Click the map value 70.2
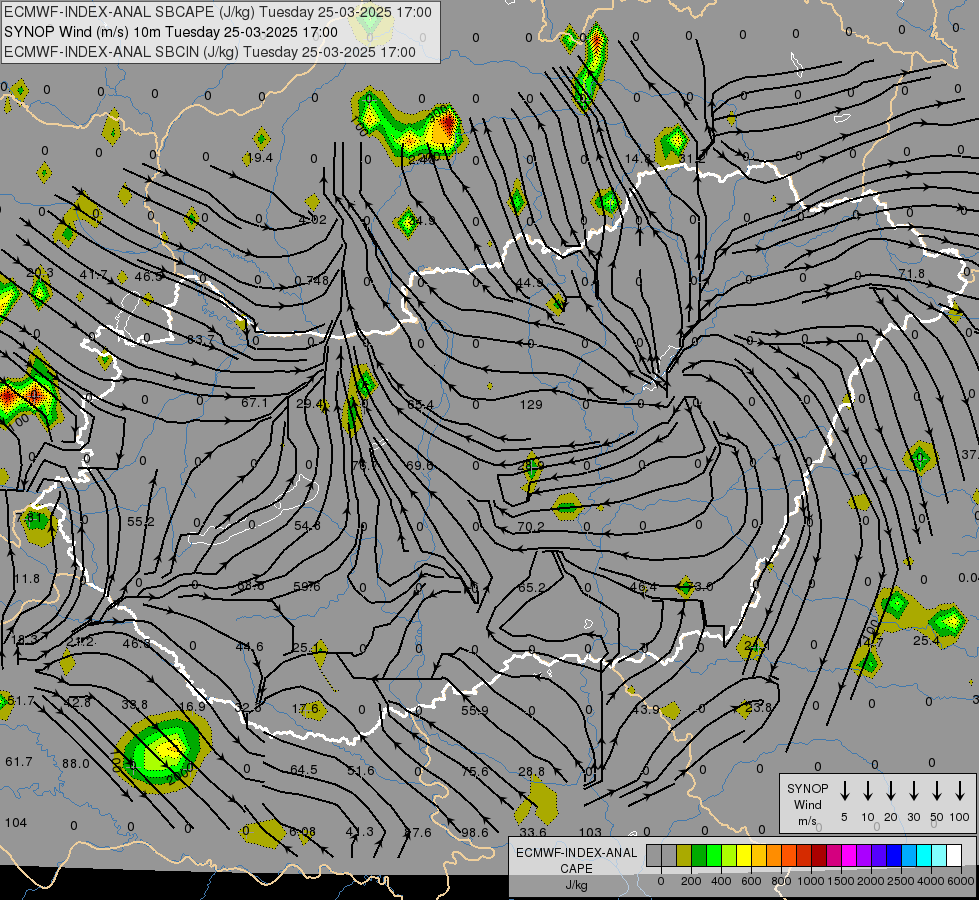979x900 pixels. [x=531, y=527]
